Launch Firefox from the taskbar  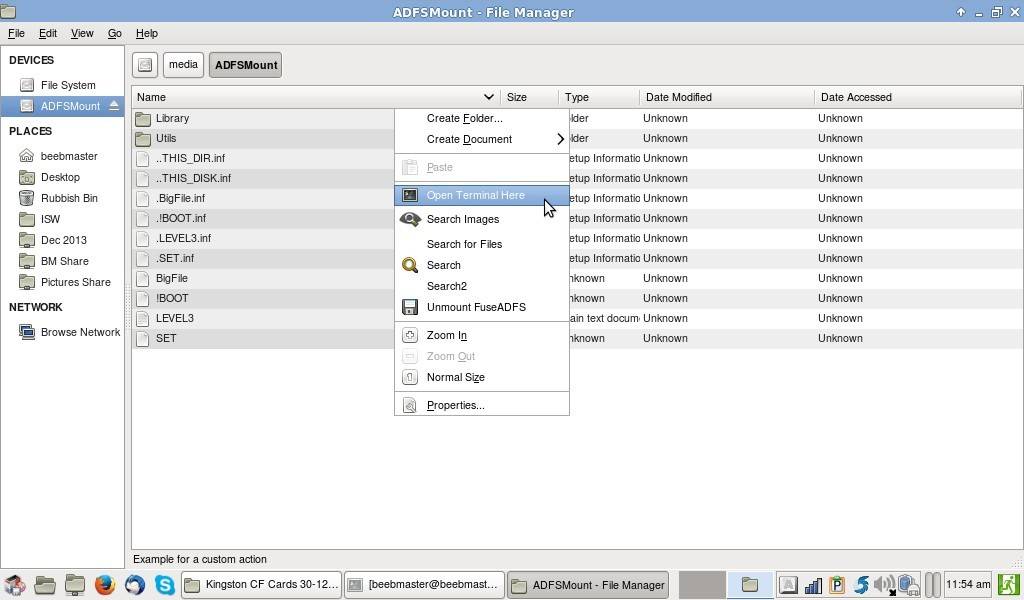tap(104, 584)
